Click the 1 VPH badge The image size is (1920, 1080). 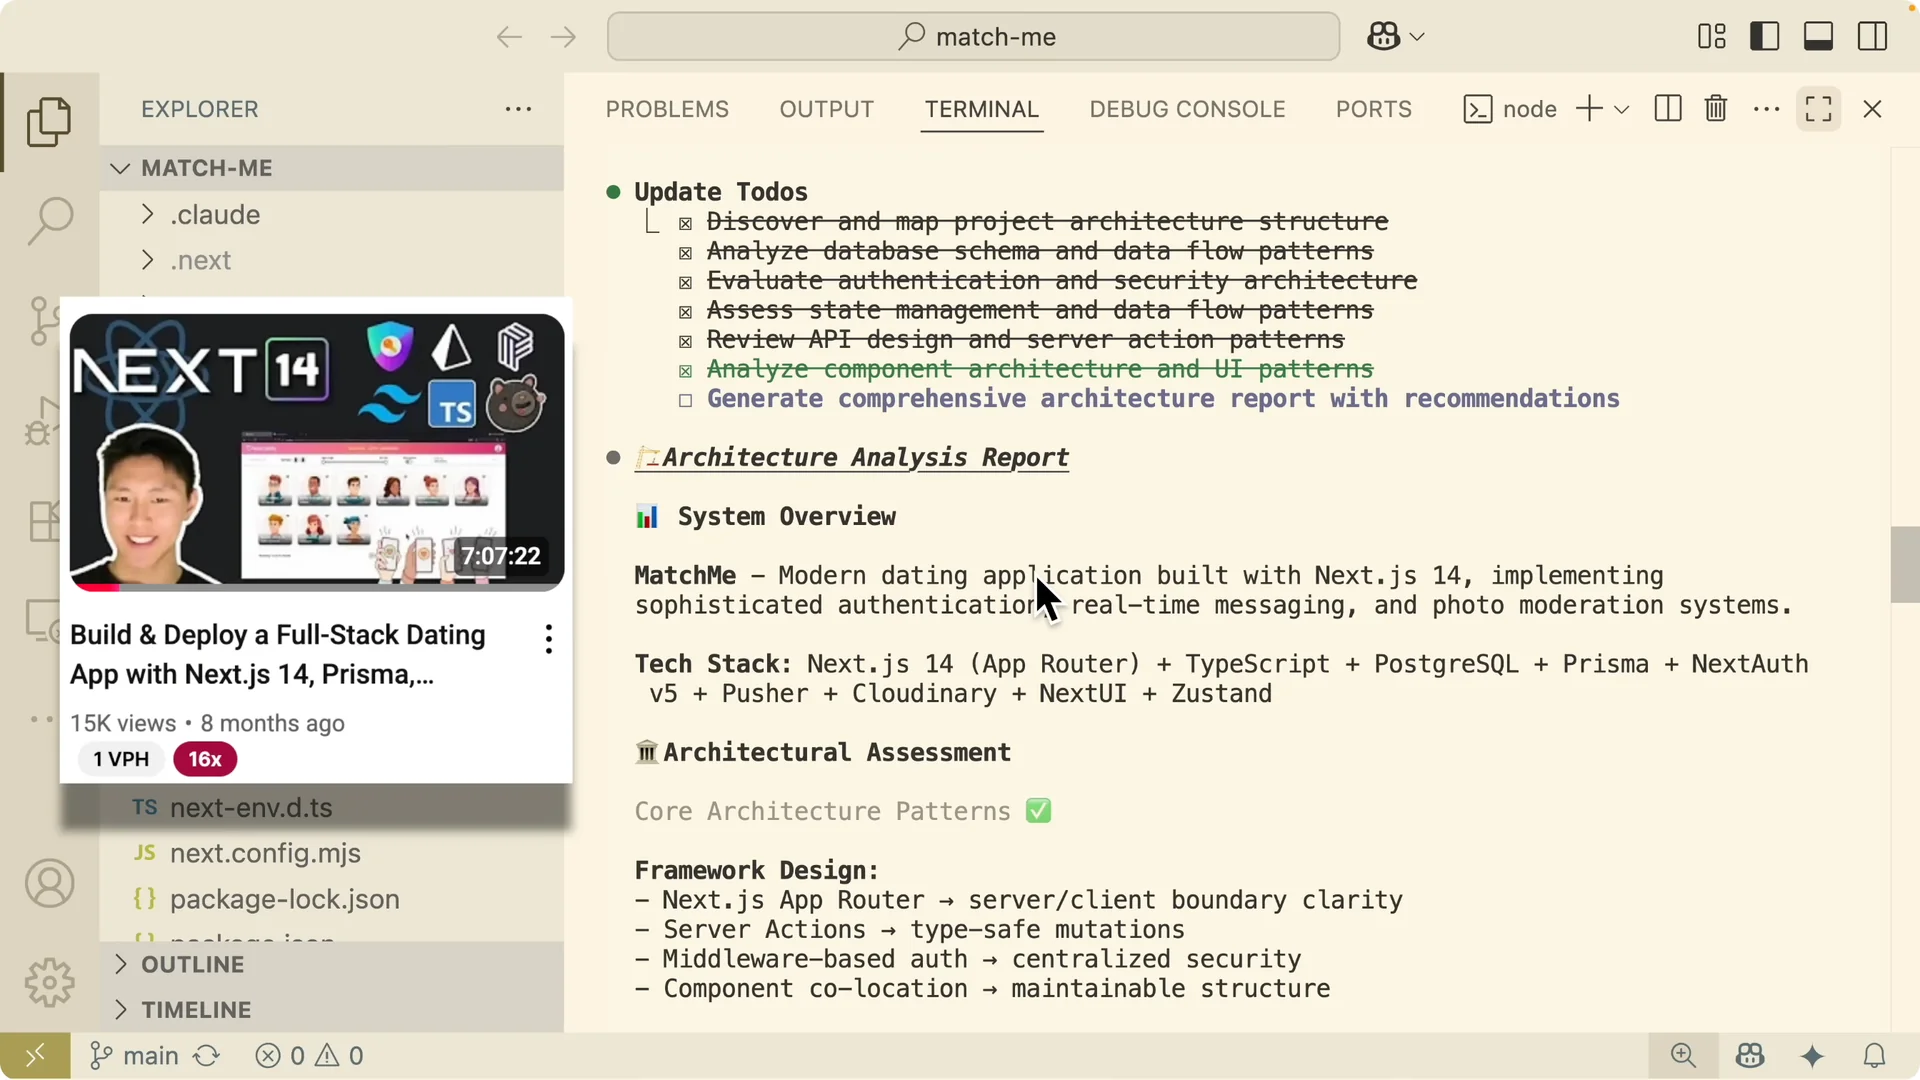click(x=121, y=760)
